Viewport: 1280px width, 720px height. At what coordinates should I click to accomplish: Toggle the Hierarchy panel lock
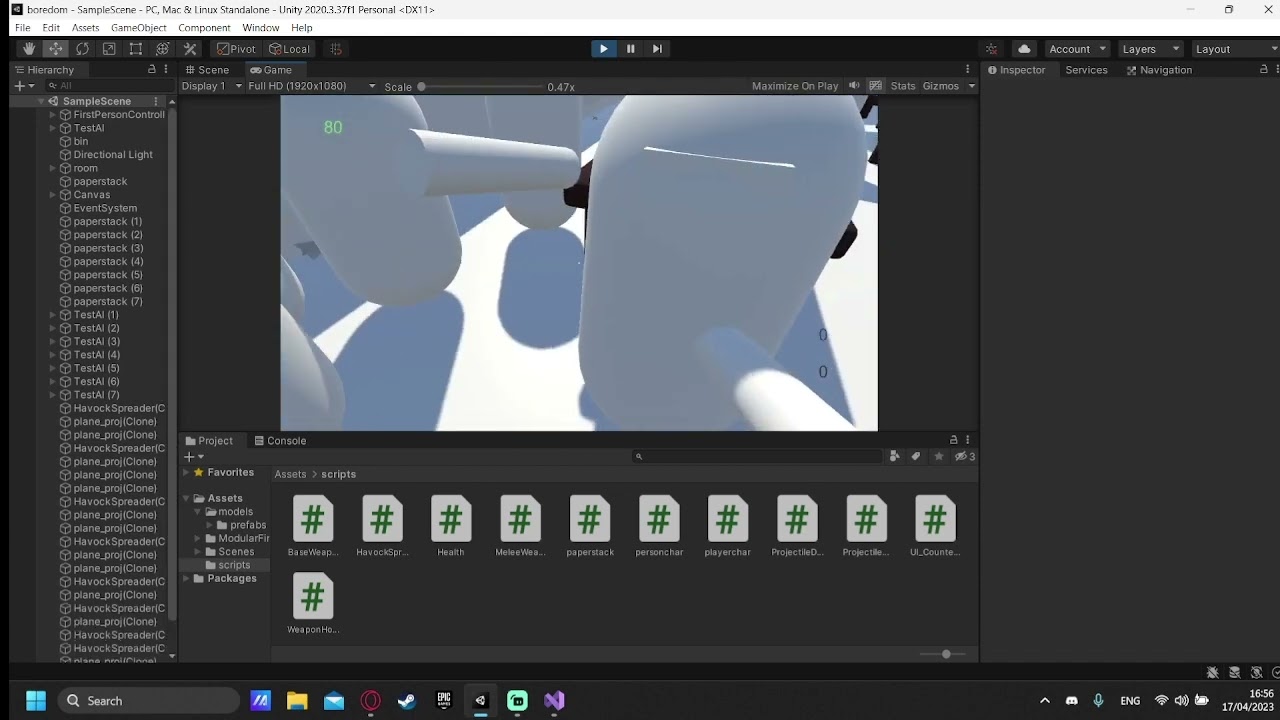152,69
